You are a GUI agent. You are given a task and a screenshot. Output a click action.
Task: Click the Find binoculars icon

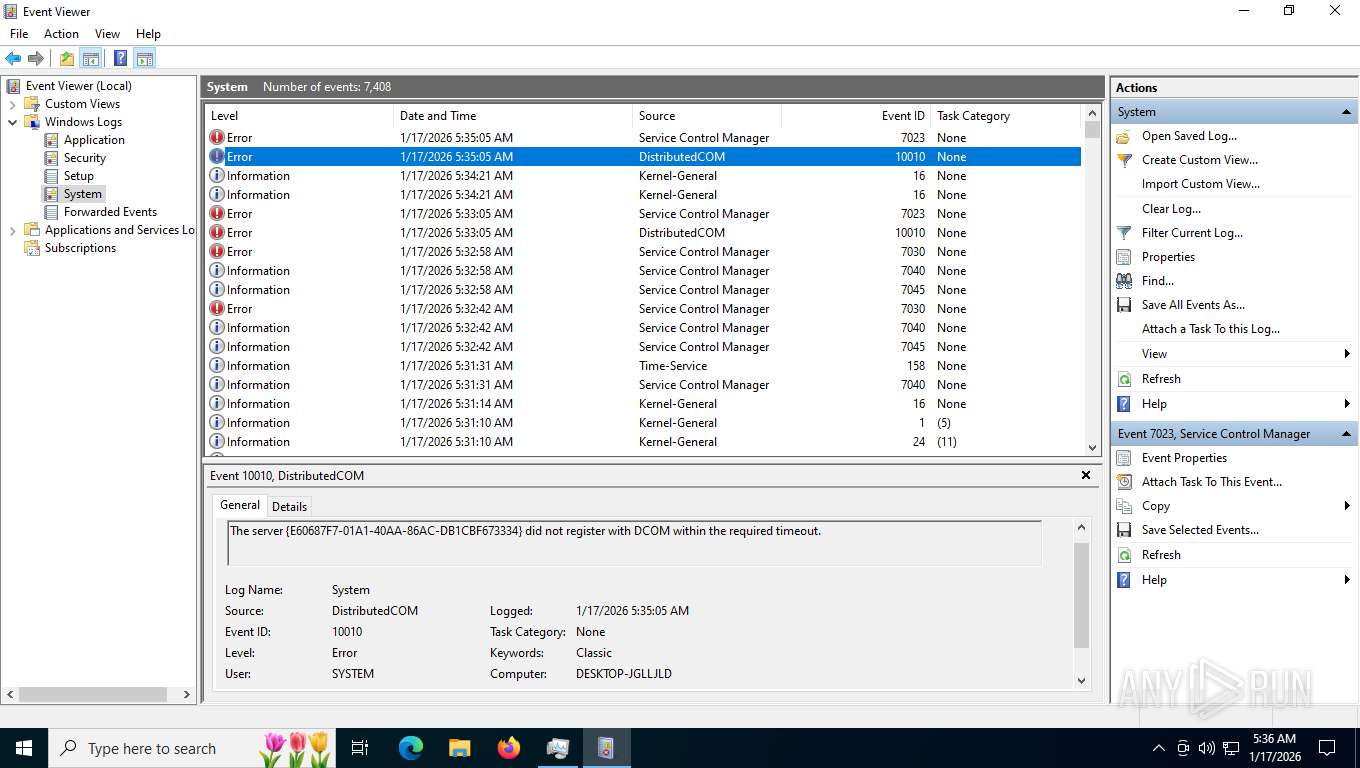[x=1124, y=281]
